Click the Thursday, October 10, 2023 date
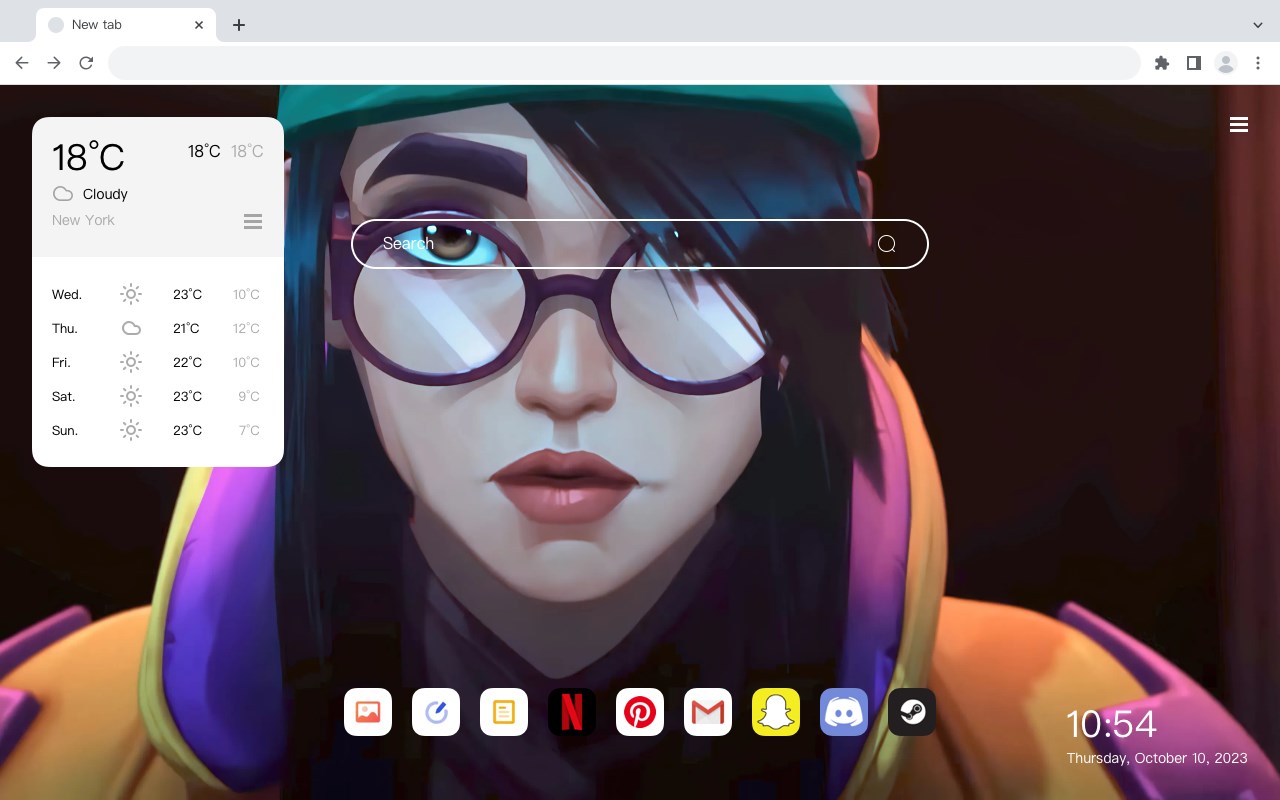The height and width of the screenshot is (800, 1280). [x=1157, y=758]
